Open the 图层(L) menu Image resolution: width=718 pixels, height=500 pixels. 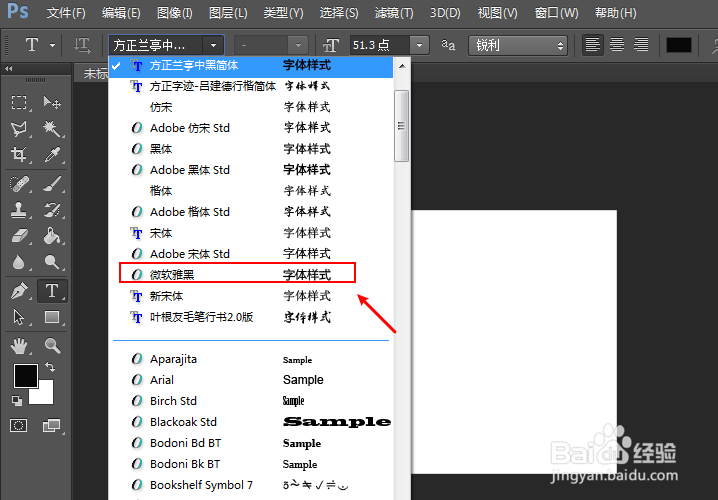228,12
